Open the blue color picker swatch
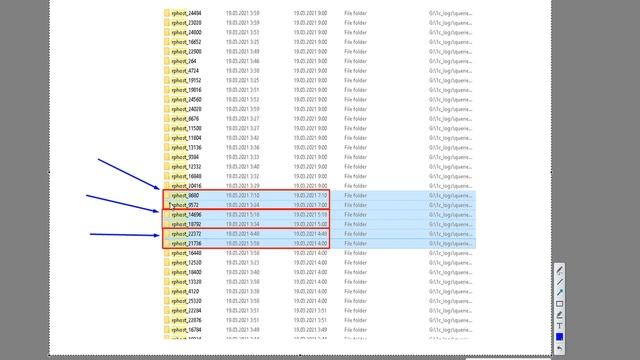Image resolution: width=640 pixels, height=360 pixels. click(x=559, y=337)
